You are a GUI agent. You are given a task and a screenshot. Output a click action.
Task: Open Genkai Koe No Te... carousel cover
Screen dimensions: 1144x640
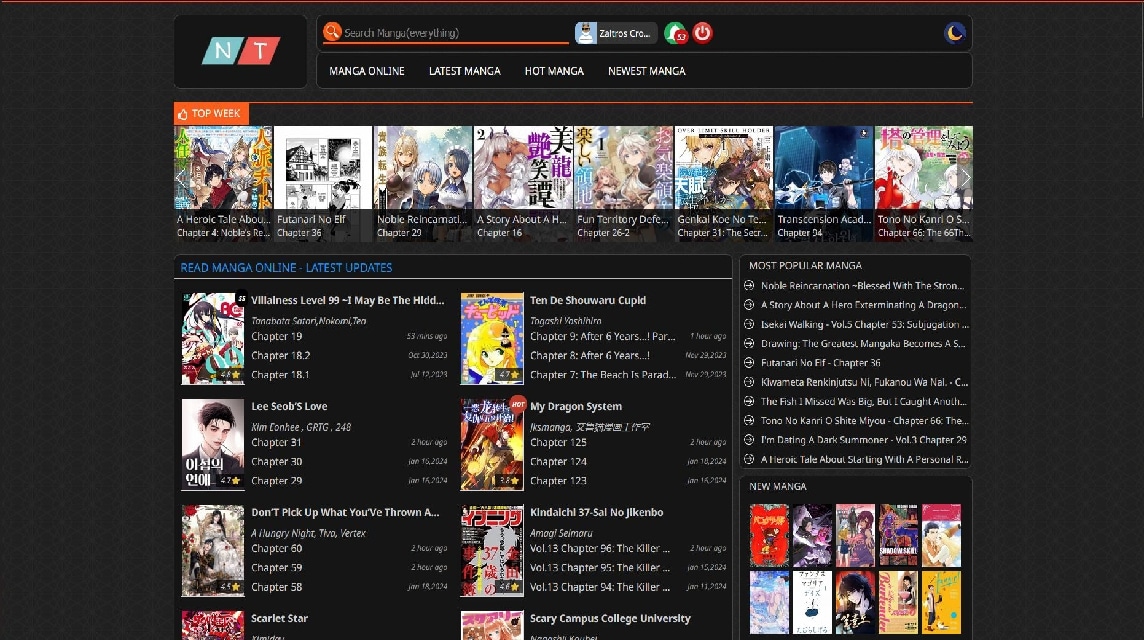(x=723, y=183)
